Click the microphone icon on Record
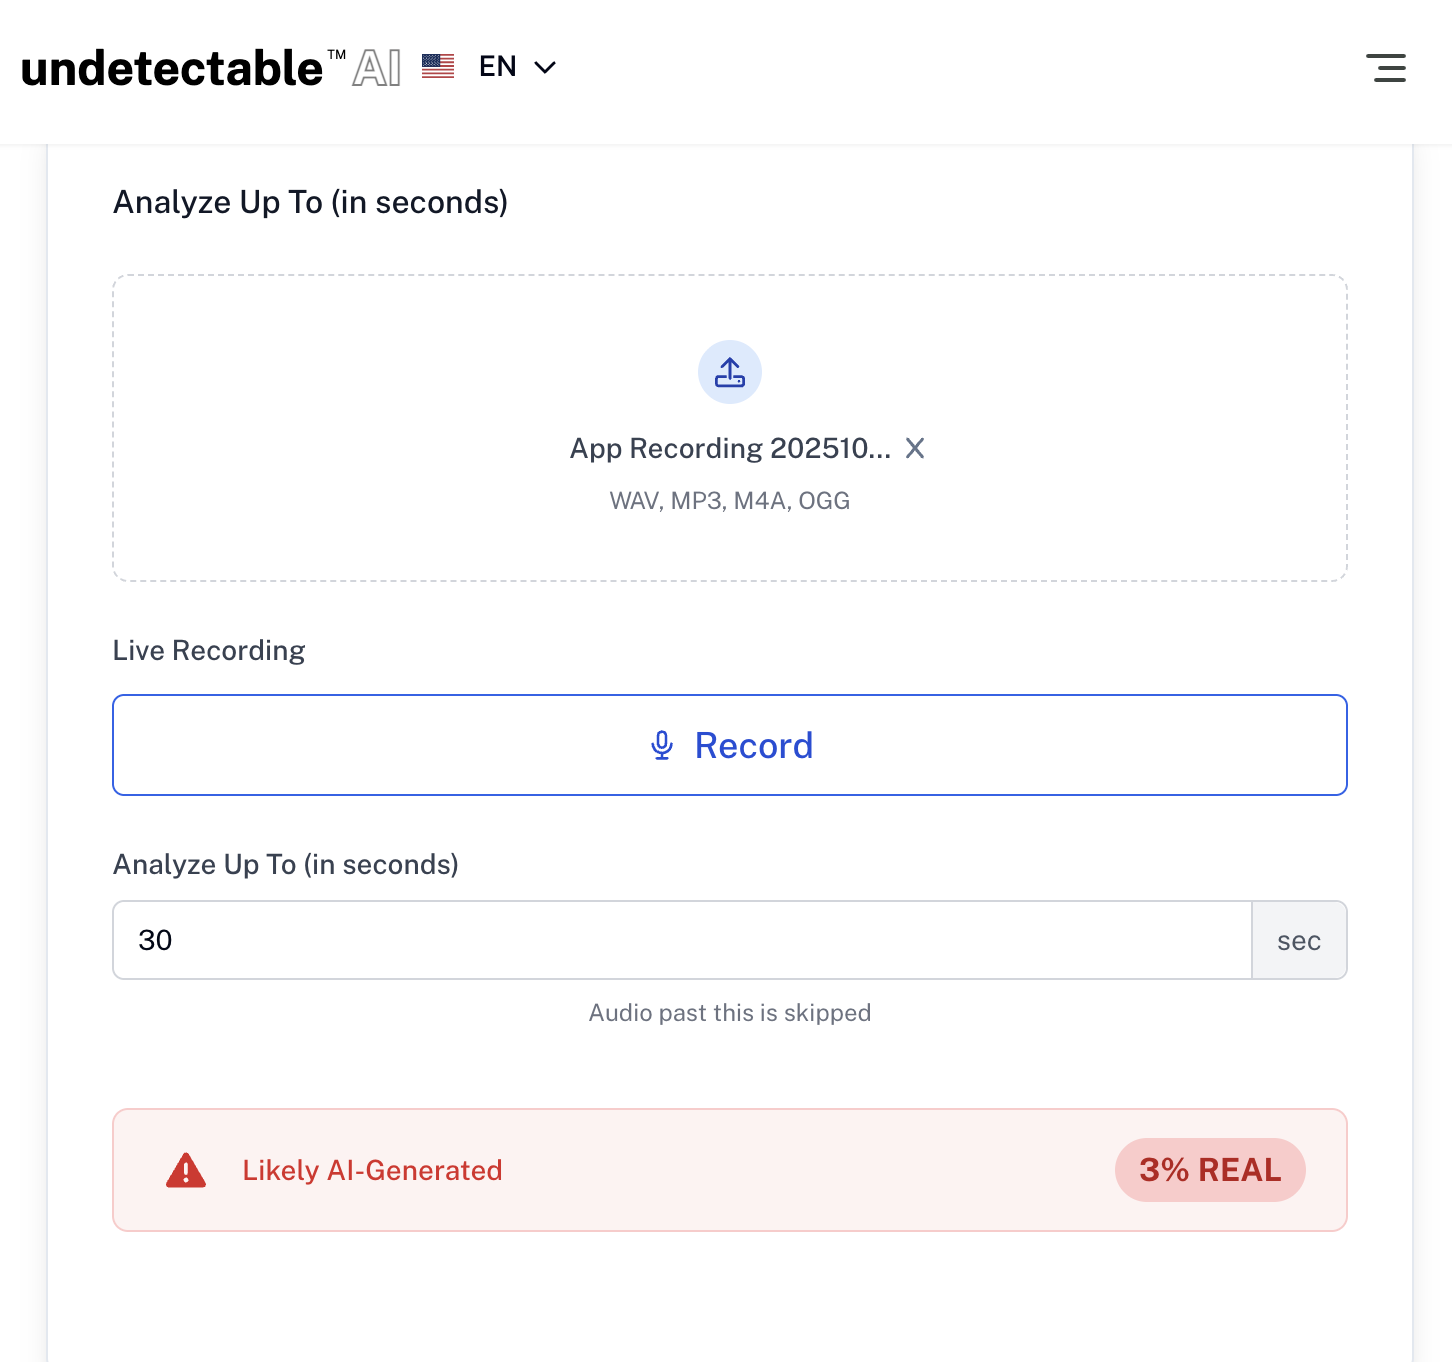Viewport: 1452px width, 1362px height. point(662,745)
